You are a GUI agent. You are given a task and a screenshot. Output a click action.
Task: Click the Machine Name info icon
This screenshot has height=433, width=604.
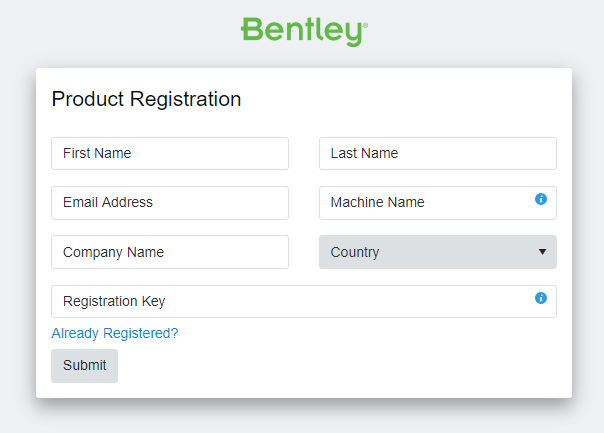541,199
